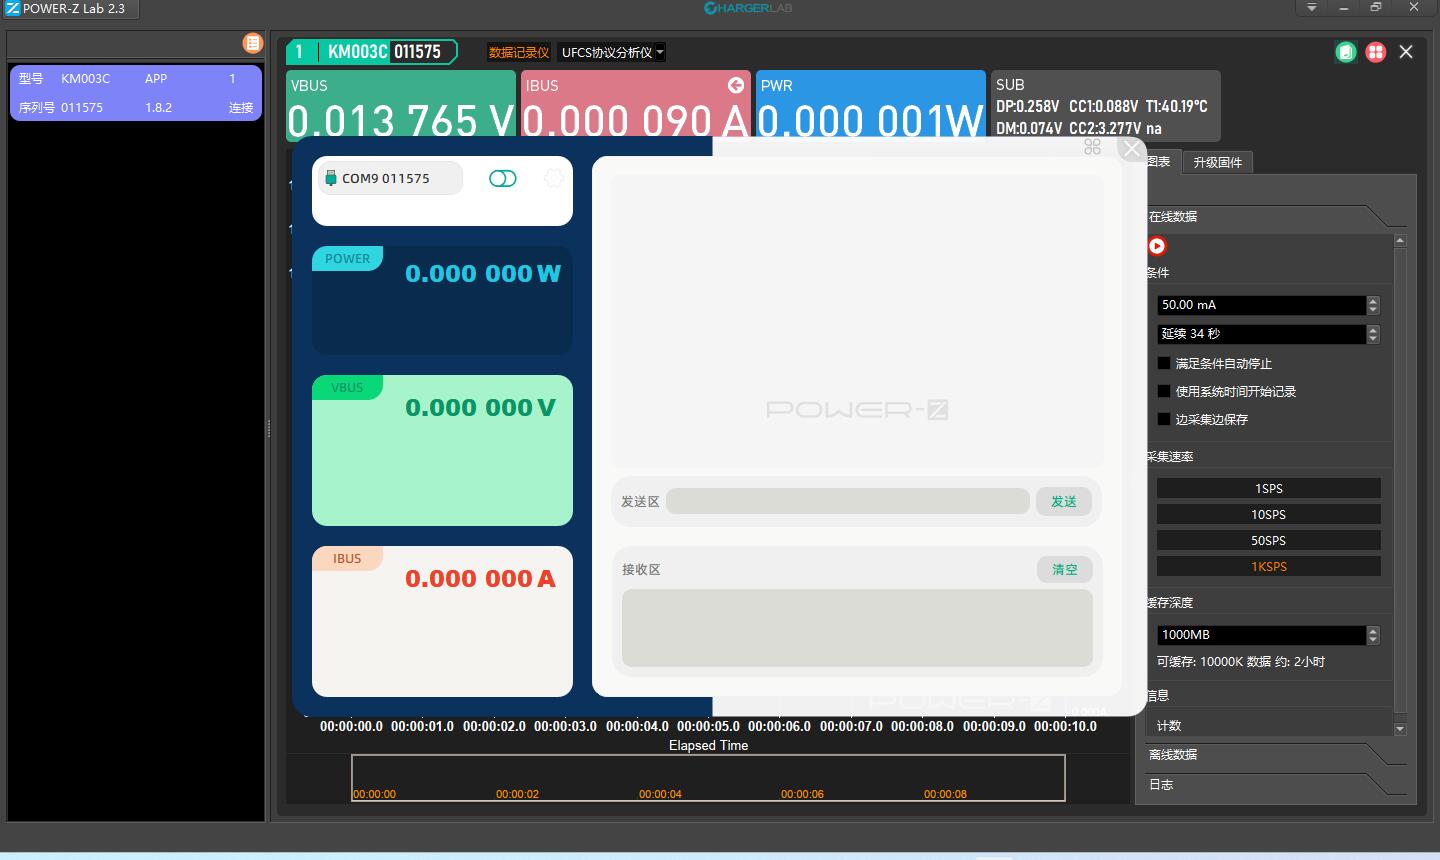Click the IBUS direction arrow icon
The height and width of the screenshot is (860, 1440).
pos(736,86)
